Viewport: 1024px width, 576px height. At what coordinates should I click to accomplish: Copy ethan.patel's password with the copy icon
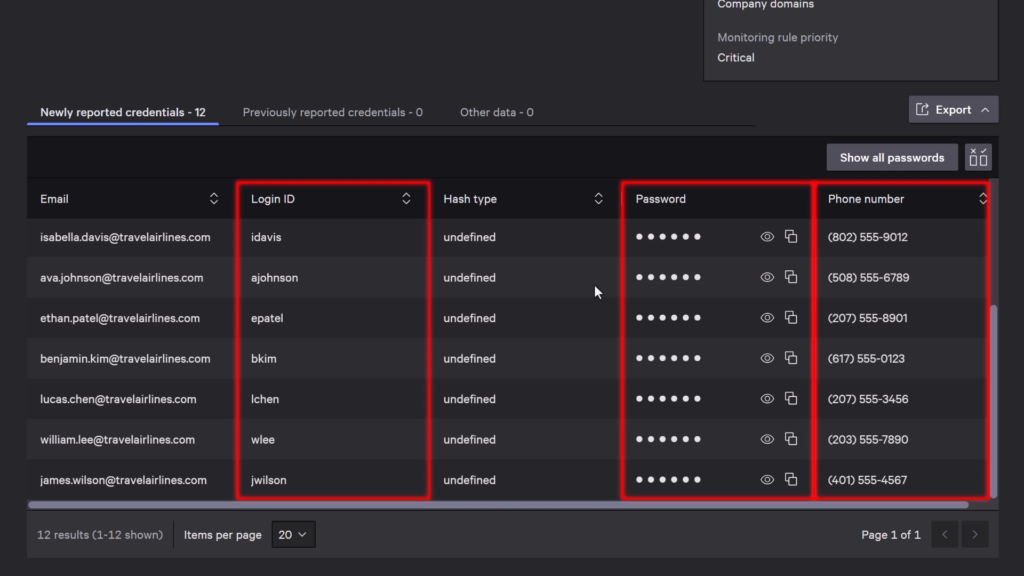(791, 317)
